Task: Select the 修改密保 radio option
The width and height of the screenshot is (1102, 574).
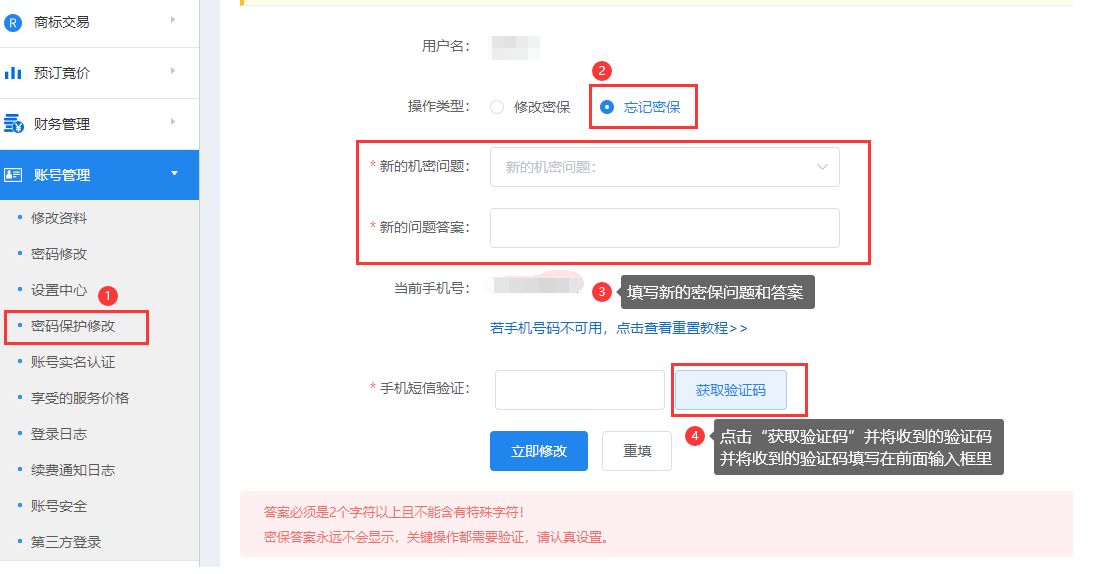Action: 497,107
